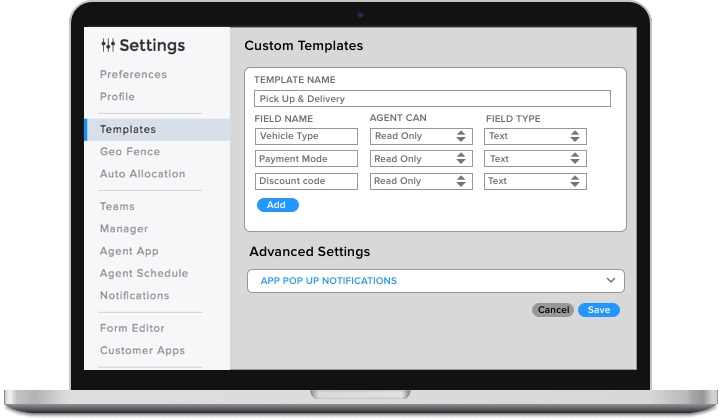
Task: Select Templates in the sidebar
Action: pos(127,130)
